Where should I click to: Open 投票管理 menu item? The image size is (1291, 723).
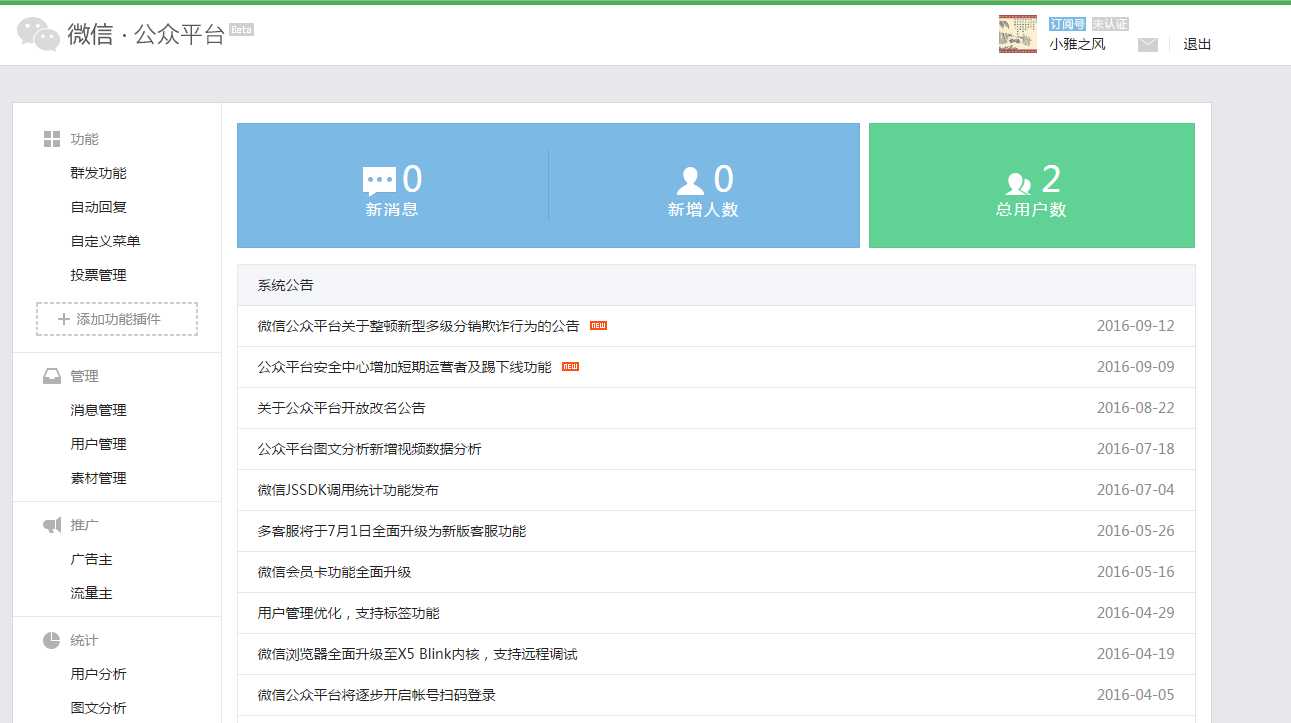(x=98, y=275)
